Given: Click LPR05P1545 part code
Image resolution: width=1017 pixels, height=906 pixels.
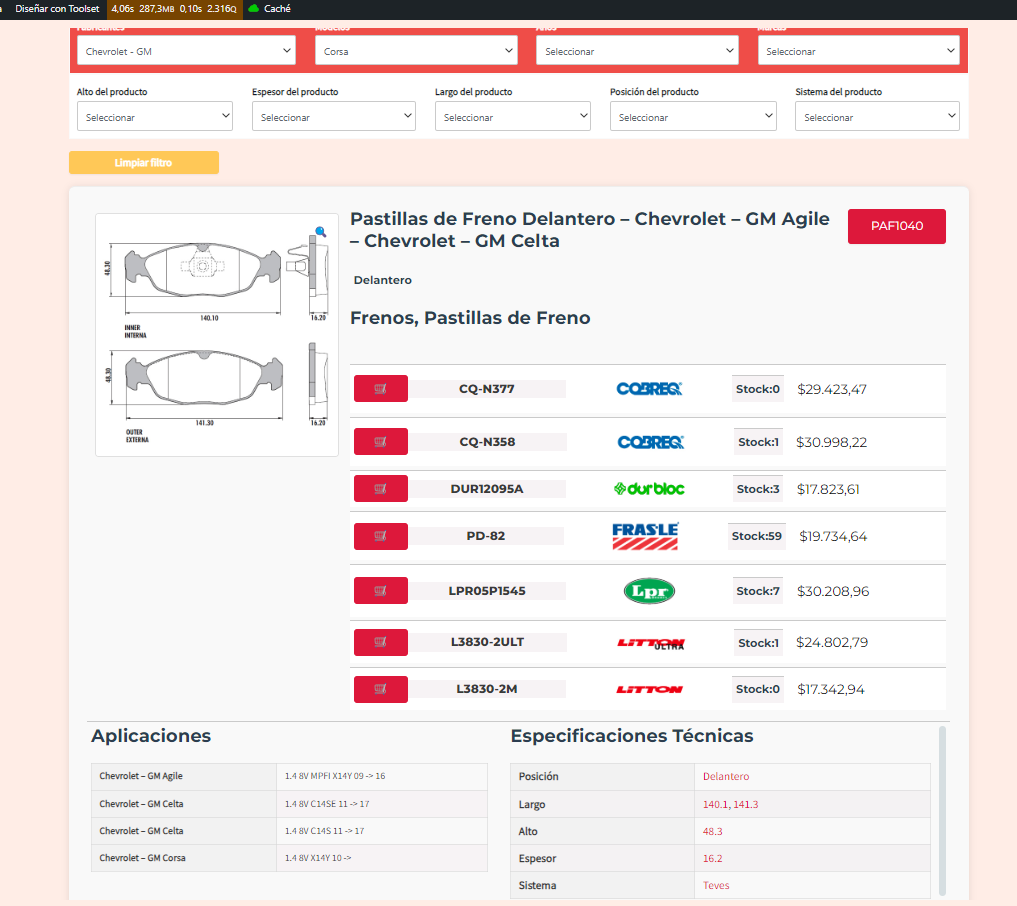Looking at the screenshot, I should 486,591.
